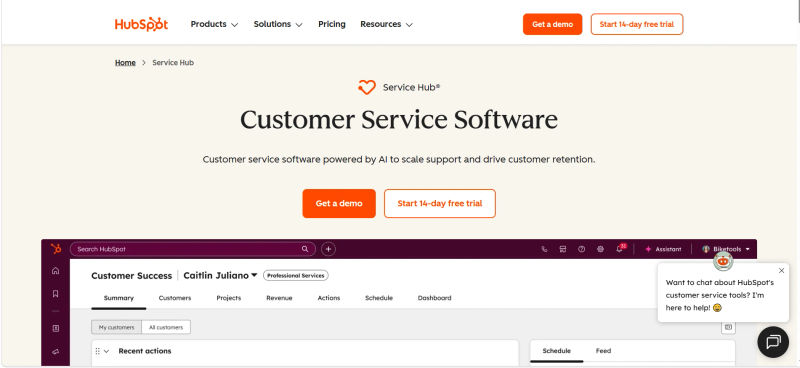Switch to the Dashboard tab
The width and height of the screenshot is (800, 368).
(434, 298)
